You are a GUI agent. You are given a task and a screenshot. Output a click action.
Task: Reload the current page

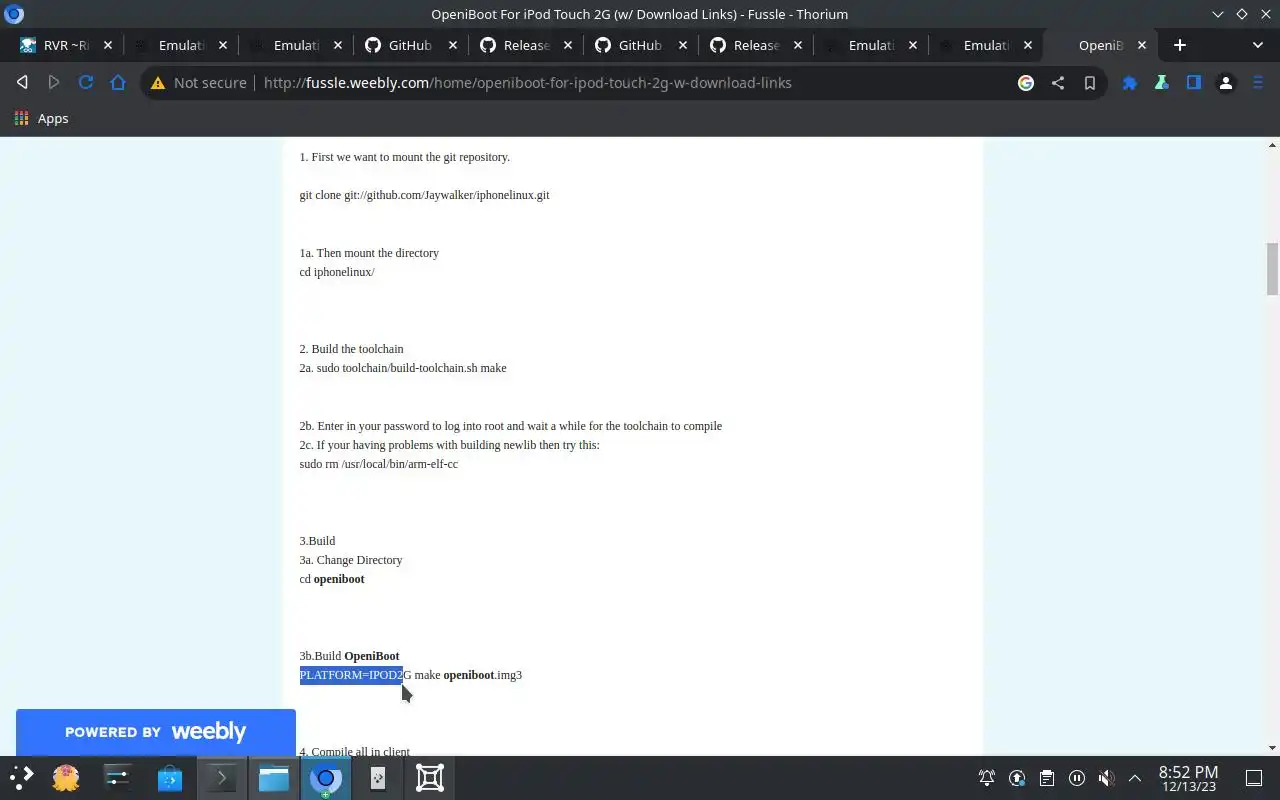pyautogui.click(x=86, y=83)
